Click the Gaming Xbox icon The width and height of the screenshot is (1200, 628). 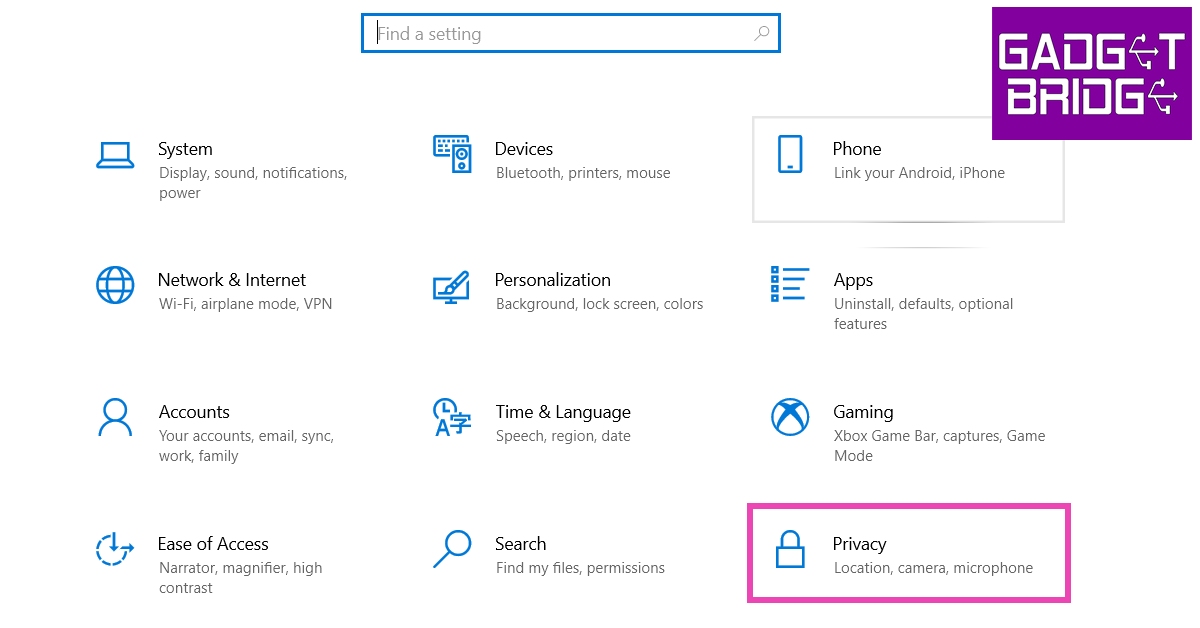(790, 417)
